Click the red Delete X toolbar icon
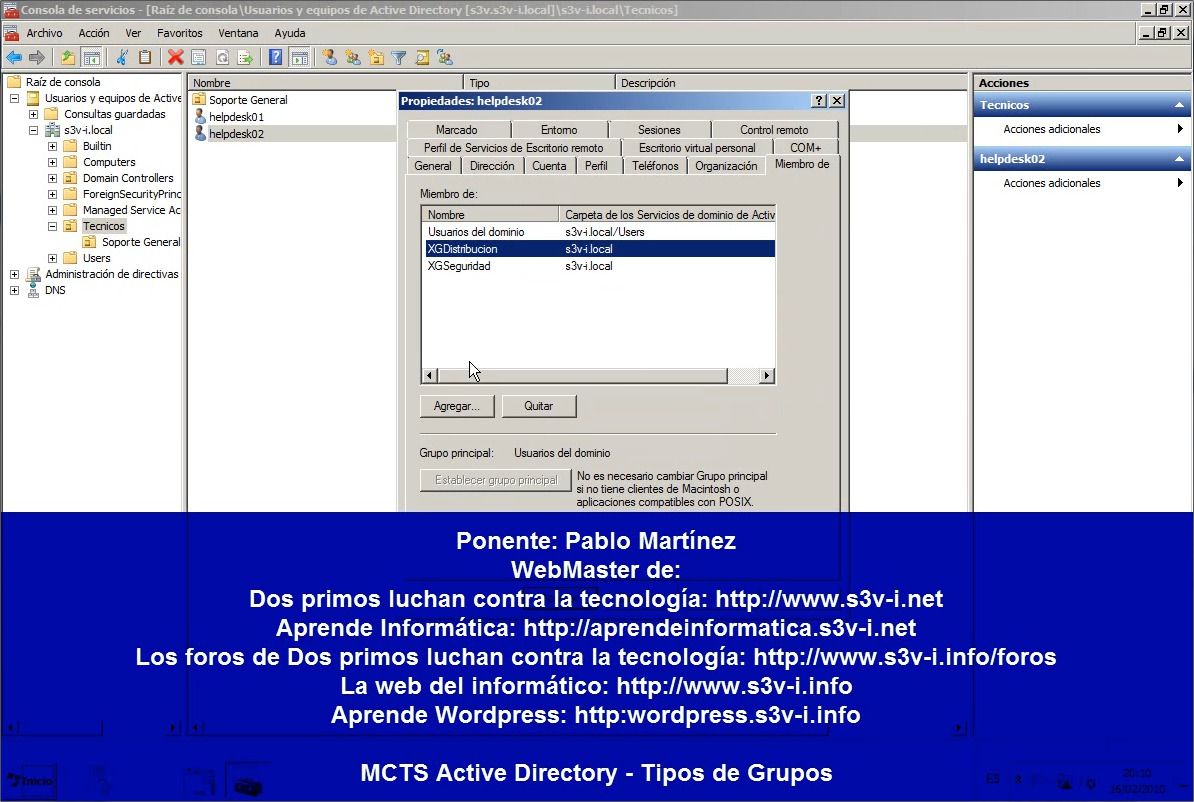The width and height of the screenshot is (1194, 802). tap(175, 57)
